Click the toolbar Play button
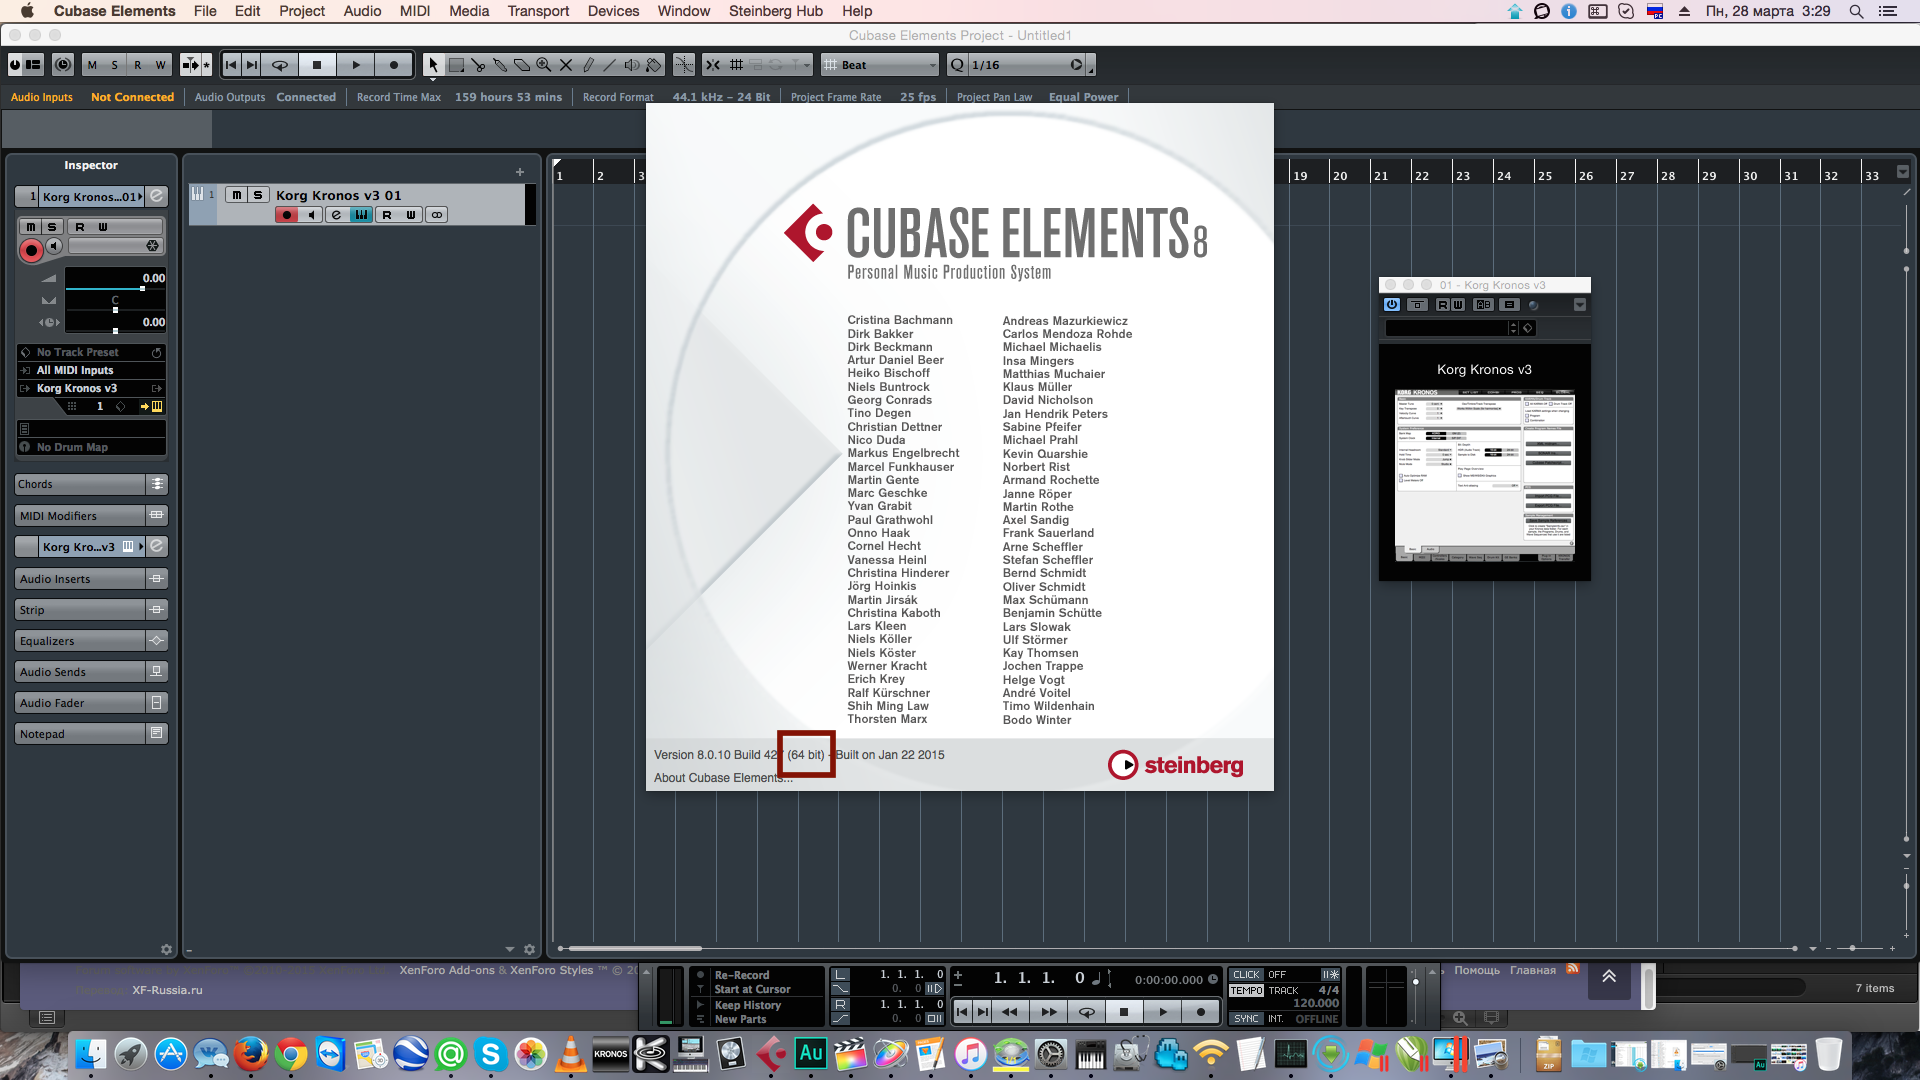The height and width of the screenshot is (1080, 1920). point(355,65)
